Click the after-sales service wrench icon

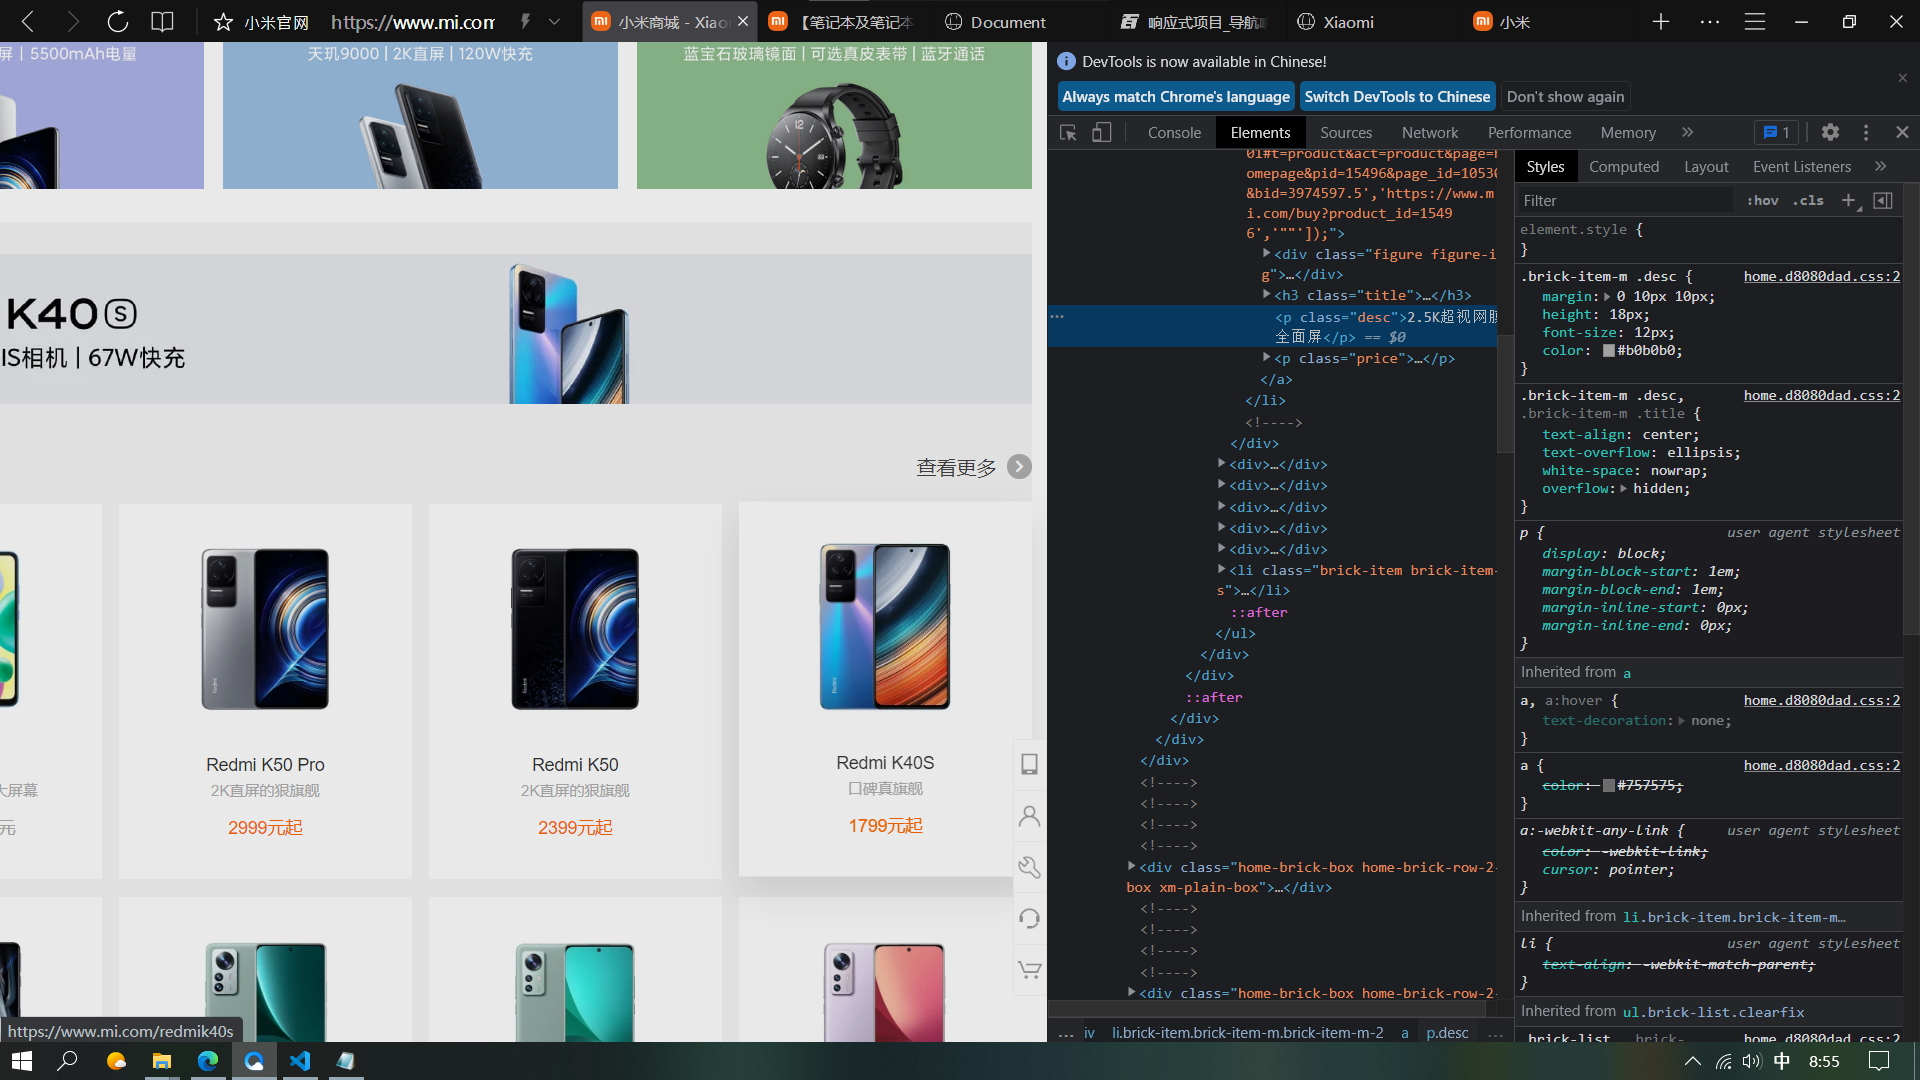tap(1029, 867)
